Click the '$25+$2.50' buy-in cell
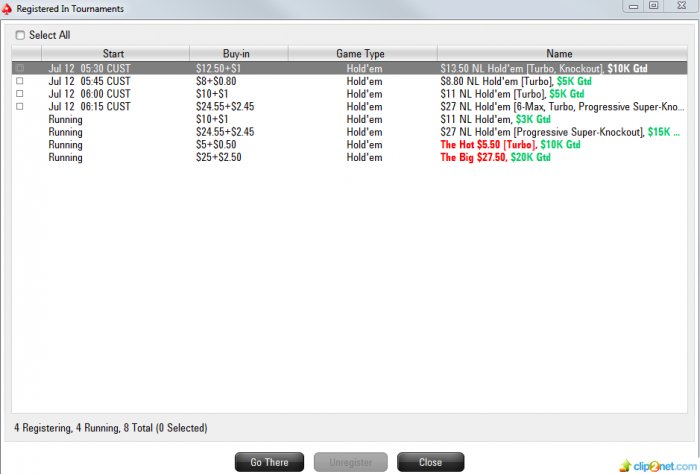The height and width of the screenshot is (474, 700). 218,157
